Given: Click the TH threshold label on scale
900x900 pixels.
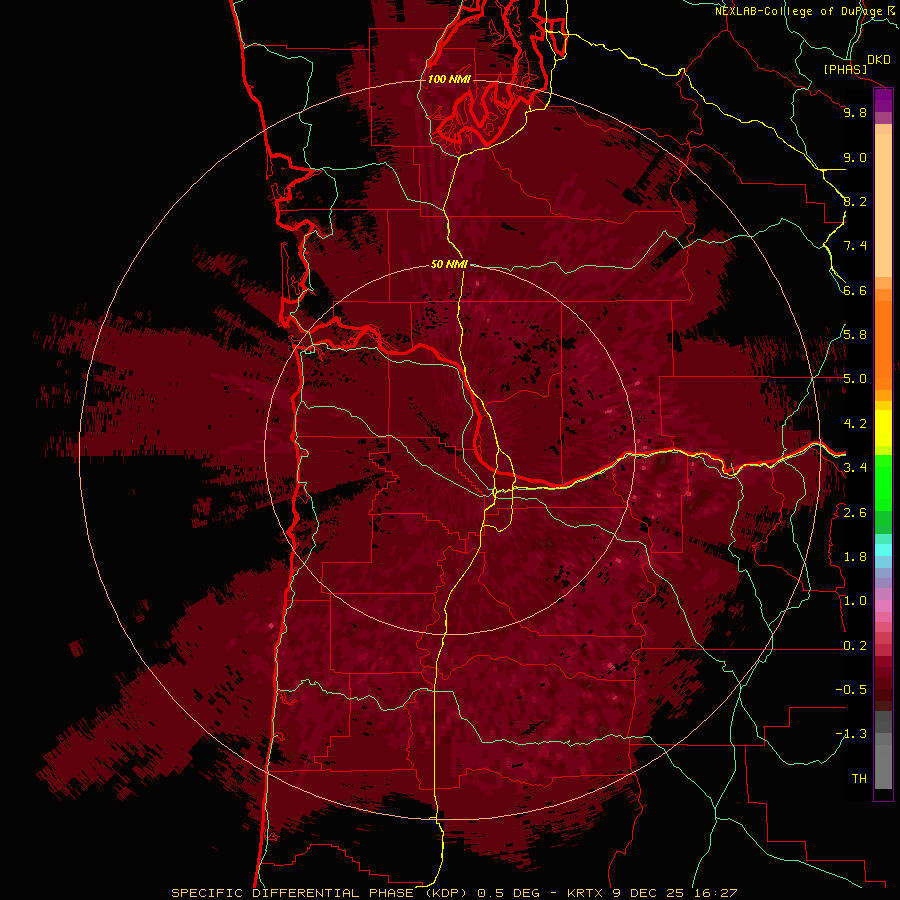Looking at the screenshot, I should click(859, 779).
